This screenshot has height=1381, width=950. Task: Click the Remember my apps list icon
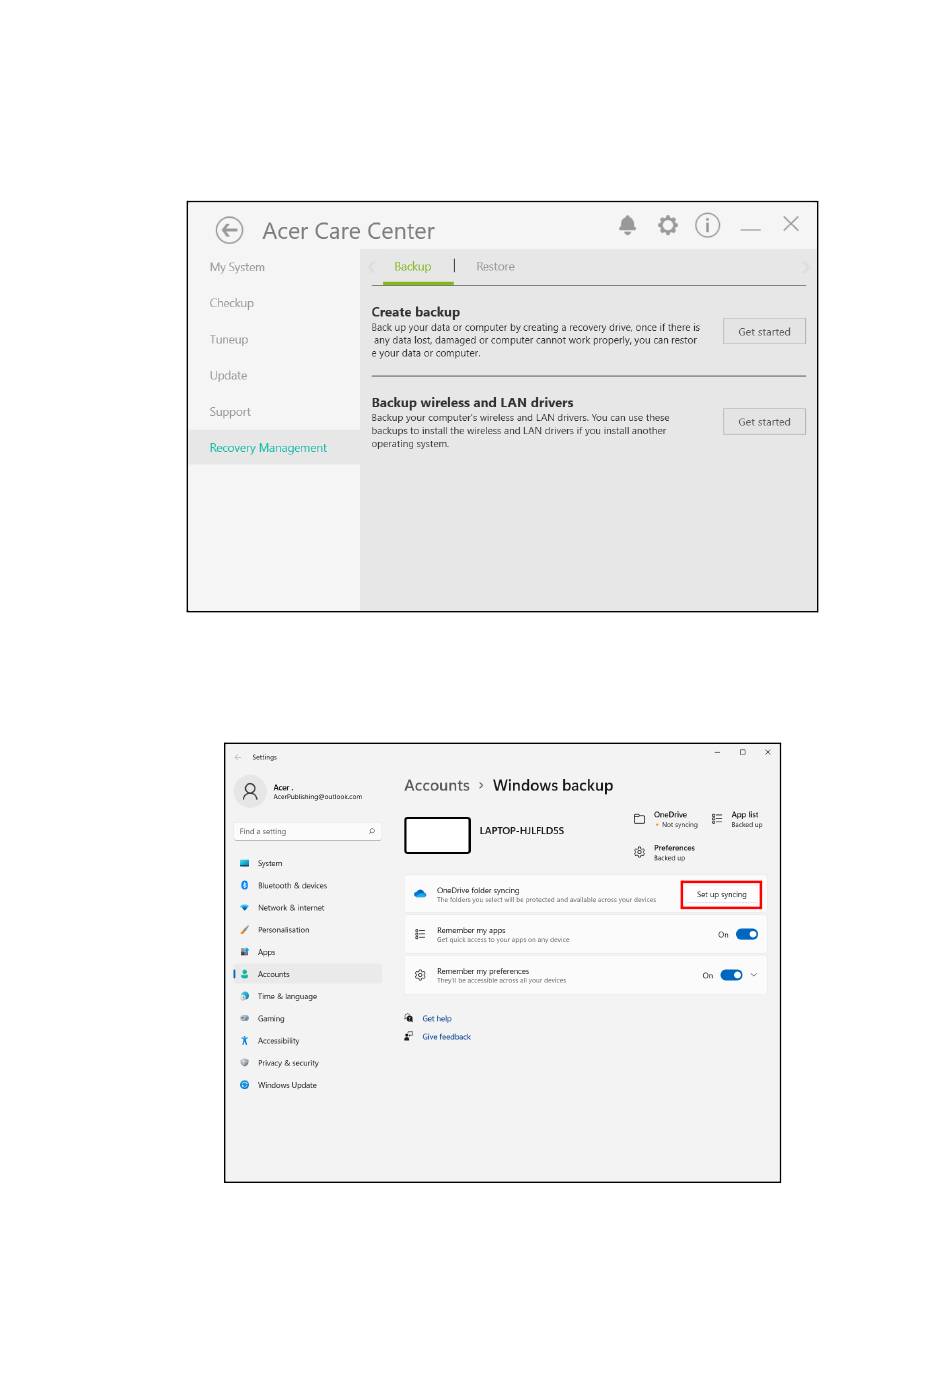(420, 934)
